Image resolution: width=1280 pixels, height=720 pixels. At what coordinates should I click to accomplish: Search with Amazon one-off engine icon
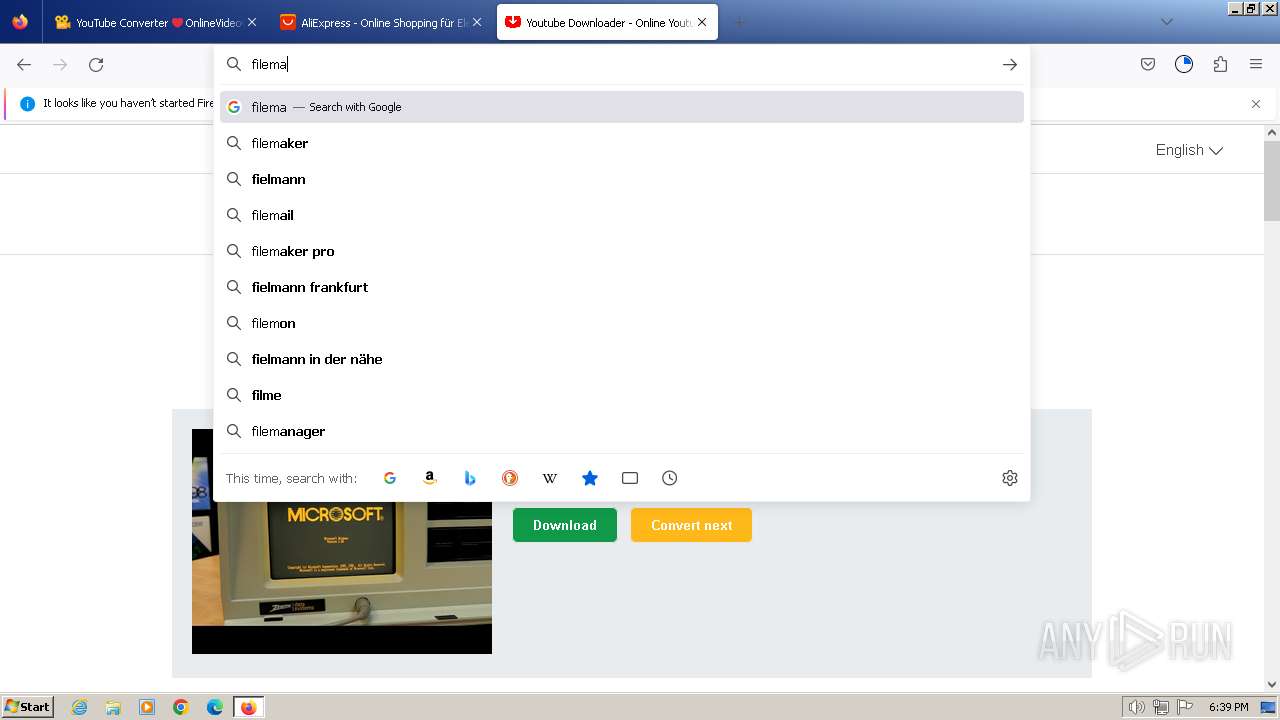[430, 478]
